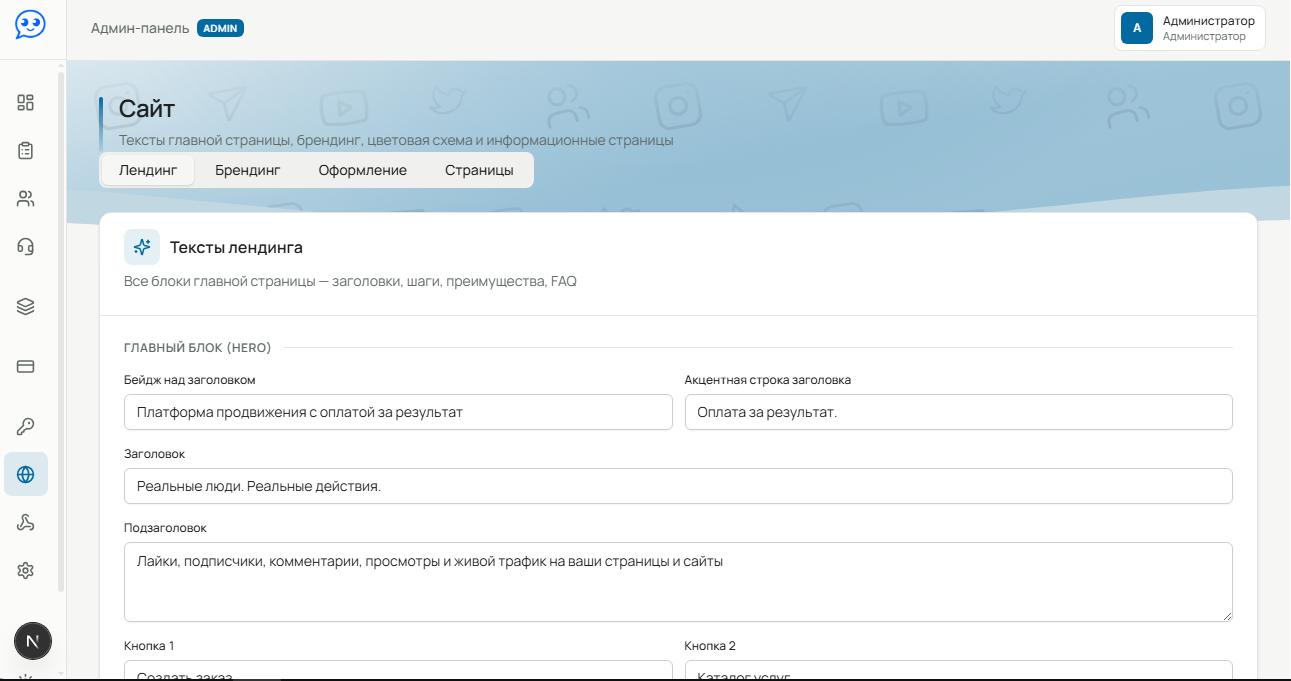Click the round N badge button

[x=33, y=641]
